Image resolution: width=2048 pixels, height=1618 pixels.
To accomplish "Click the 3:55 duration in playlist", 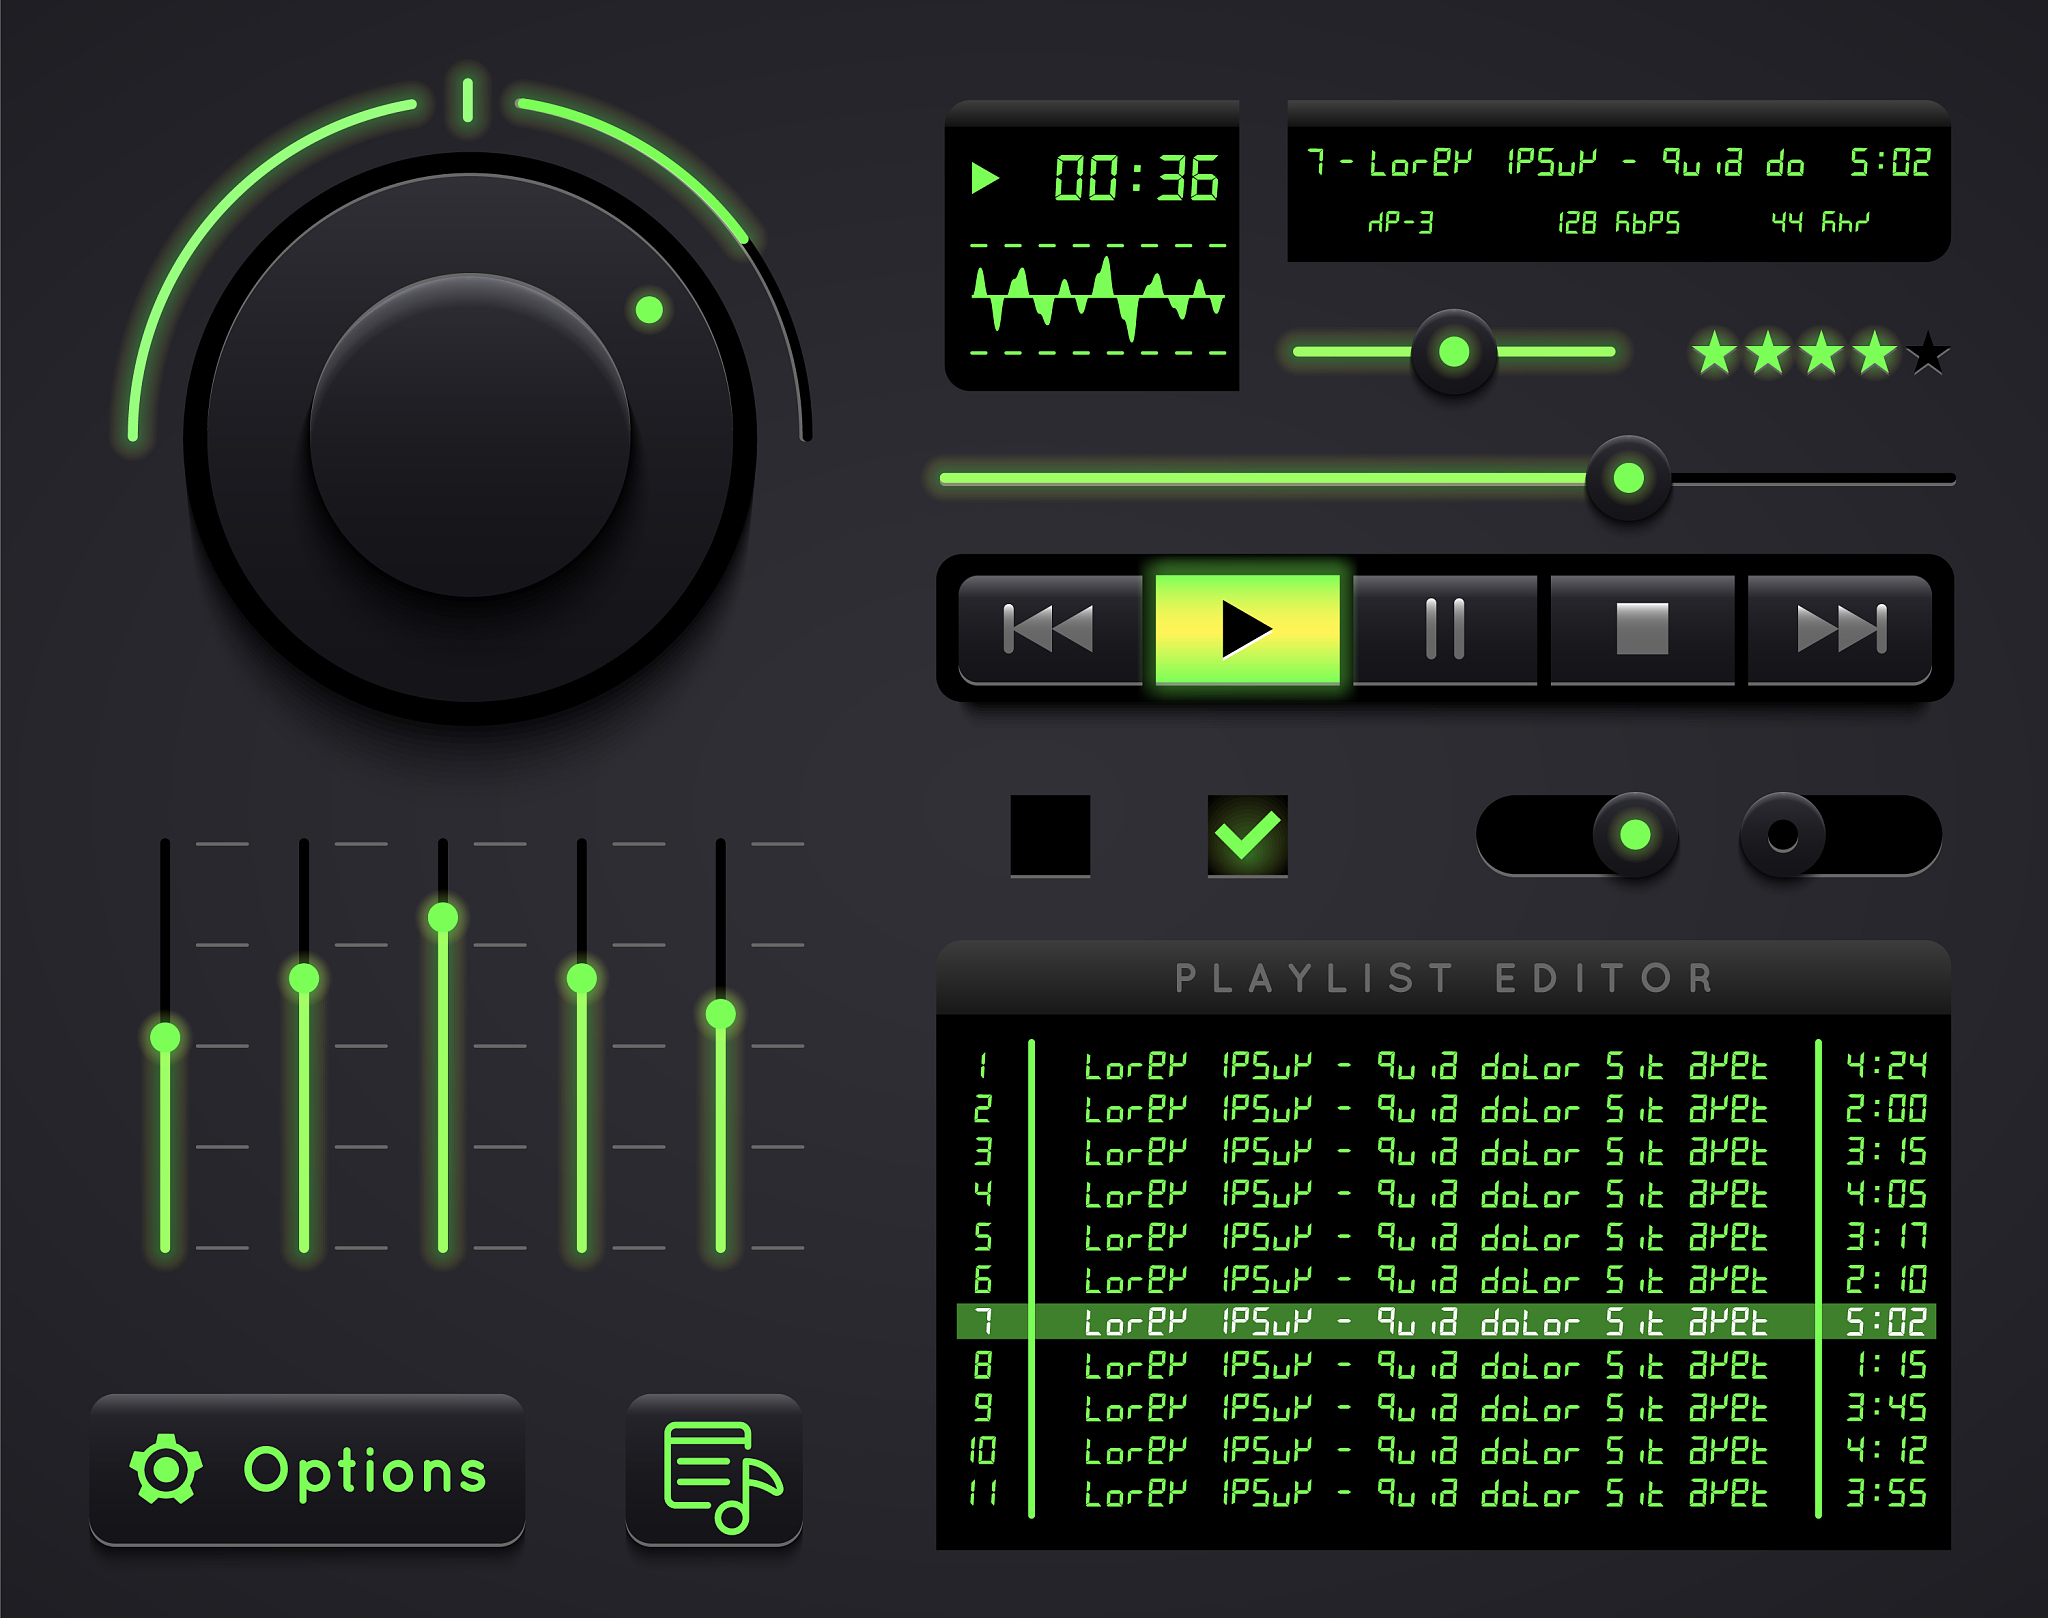I will [1886, 1493].
